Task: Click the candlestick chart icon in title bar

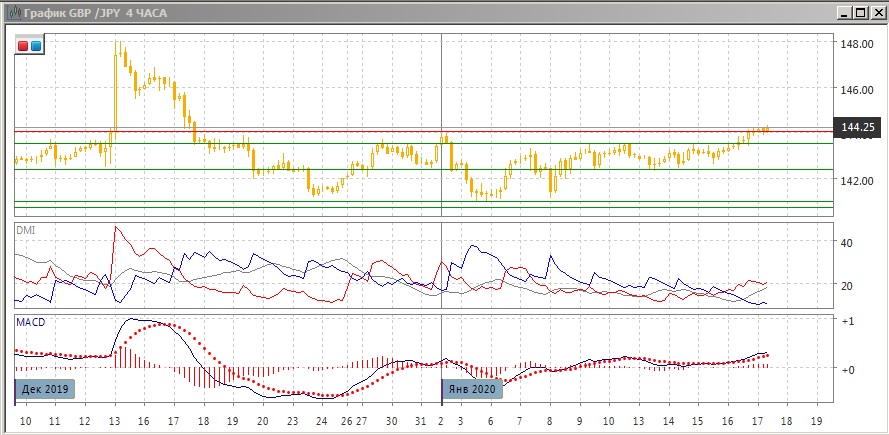Action: pos(12,13)
